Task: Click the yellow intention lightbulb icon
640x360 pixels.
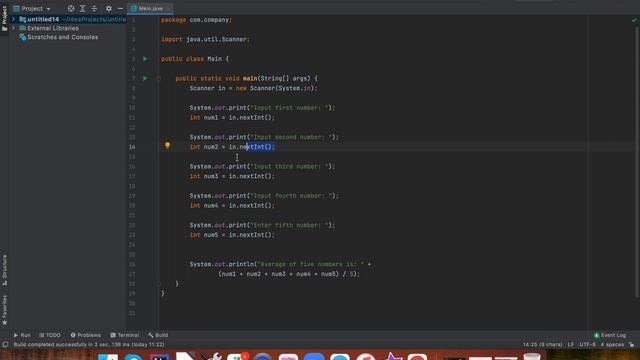Action: coord(167,145)
